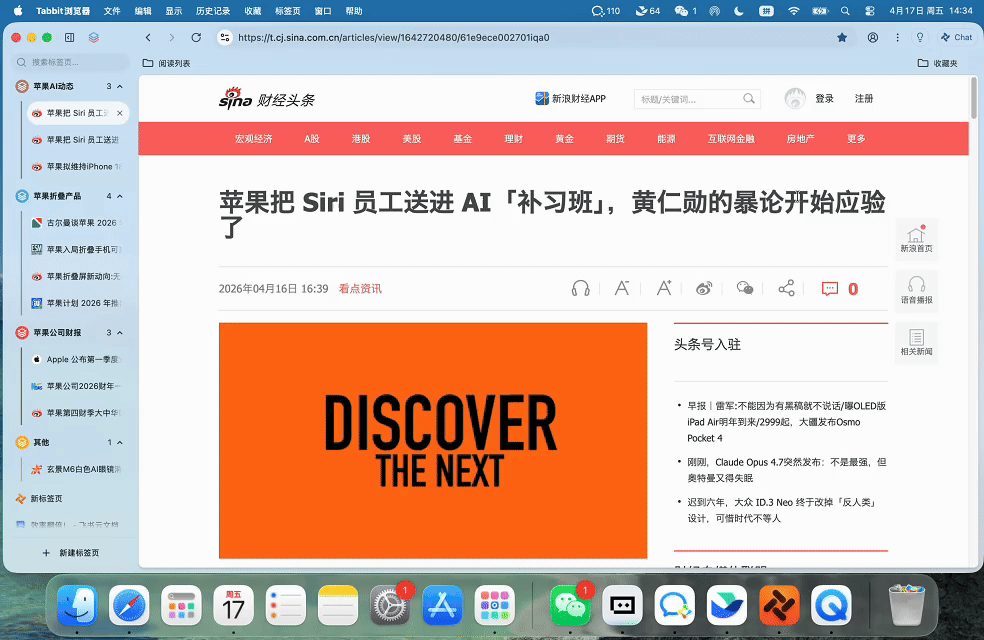Focus the 标题/关键词 search input
The height and width of the screenshot is (640, 984).
[x=687, y=99]
